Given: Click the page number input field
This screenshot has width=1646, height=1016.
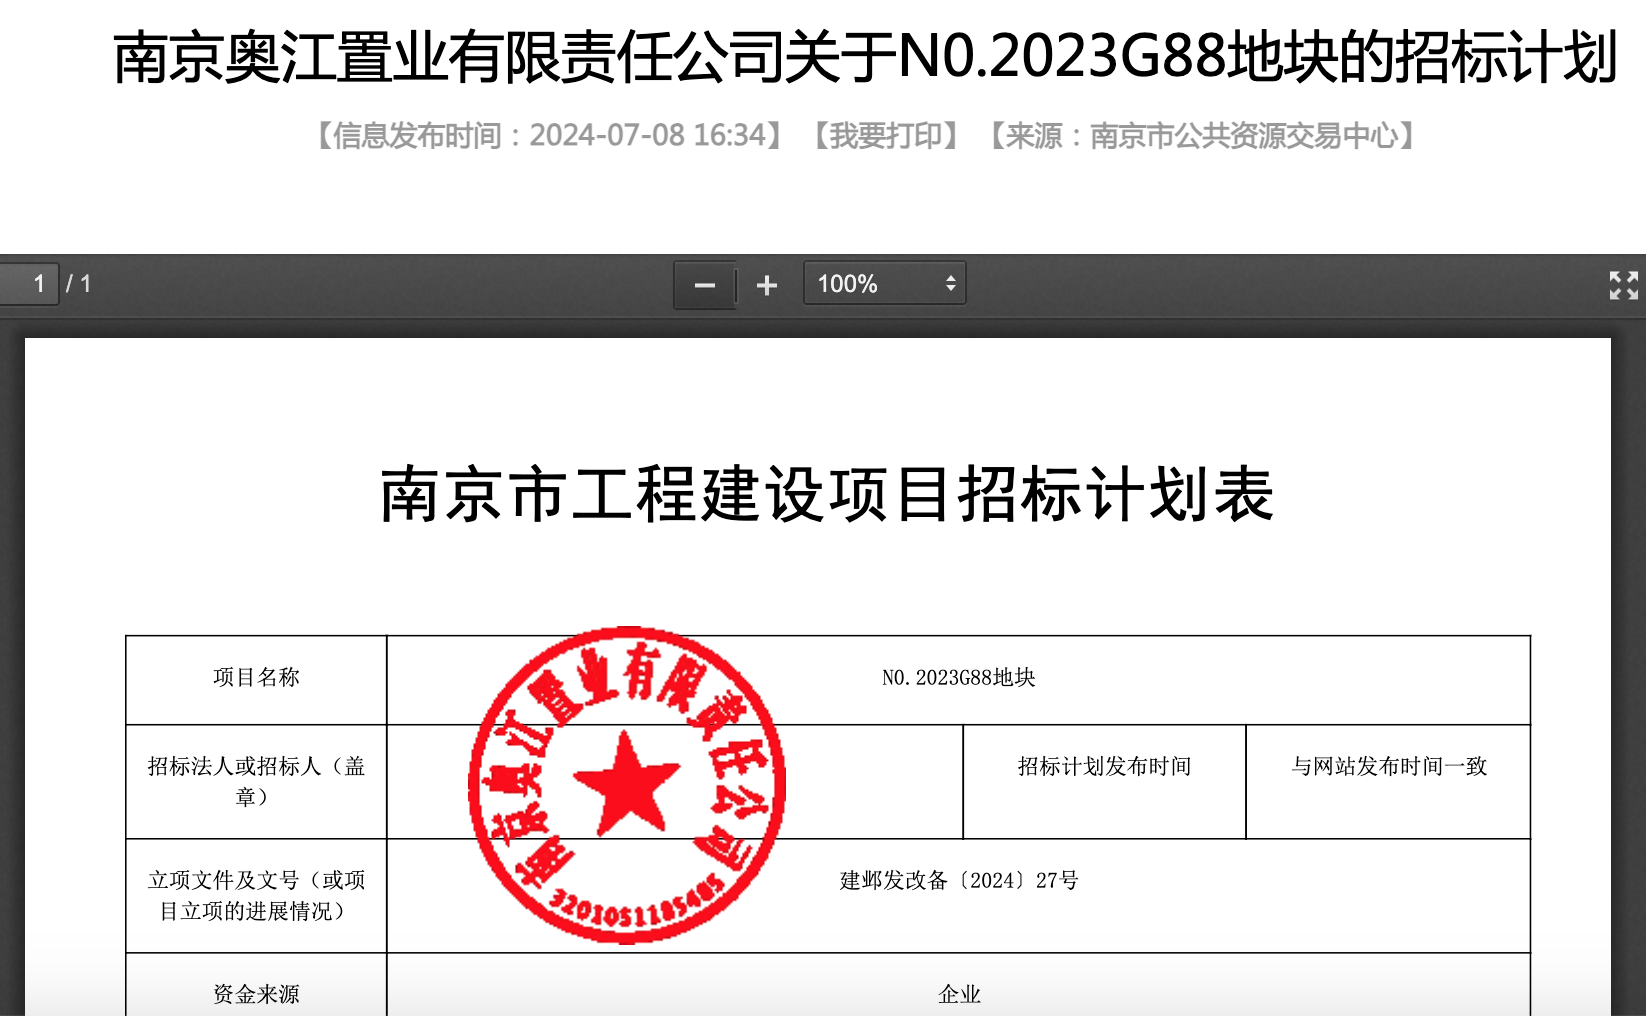Looking at the screenshot, I should tap(29, 284).
